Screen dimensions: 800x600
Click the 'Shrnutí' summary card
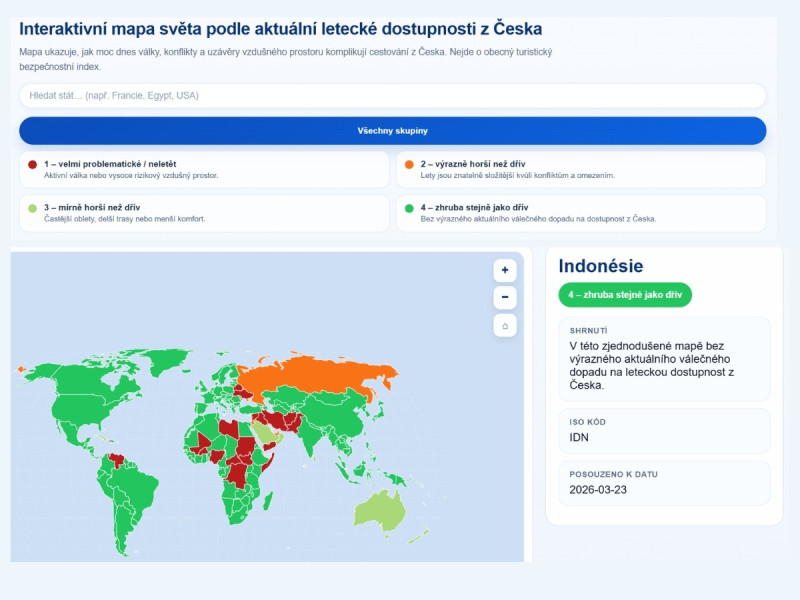[664, 360]
